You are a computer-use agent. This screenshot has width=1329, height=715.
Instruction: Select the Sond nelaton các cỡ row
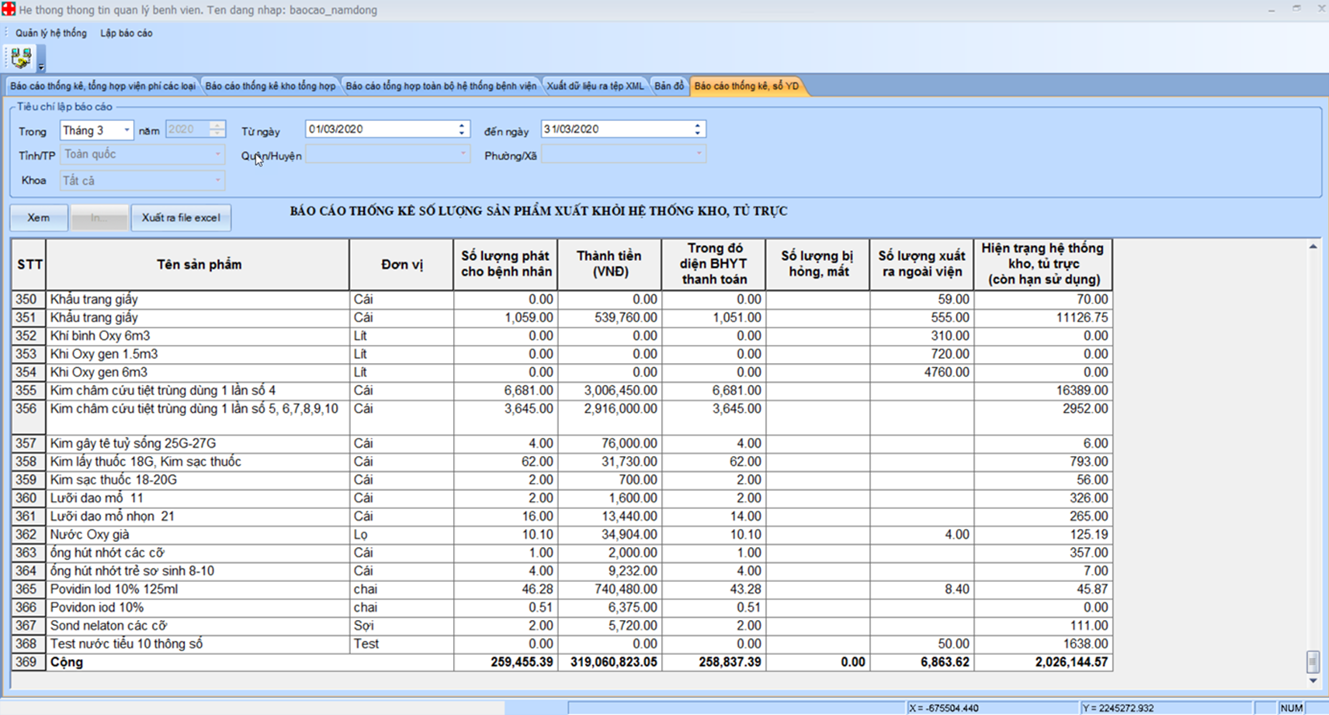coord(562,626)
